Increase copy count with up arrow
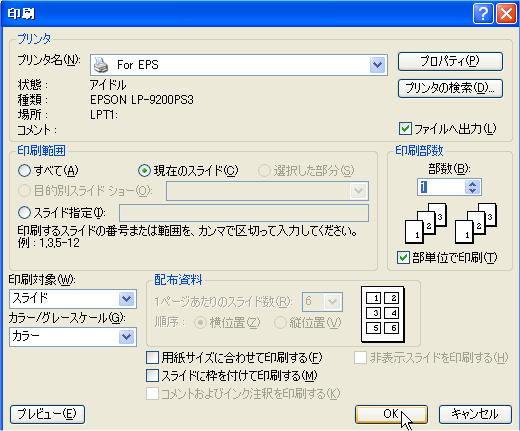 click(472, 183)
